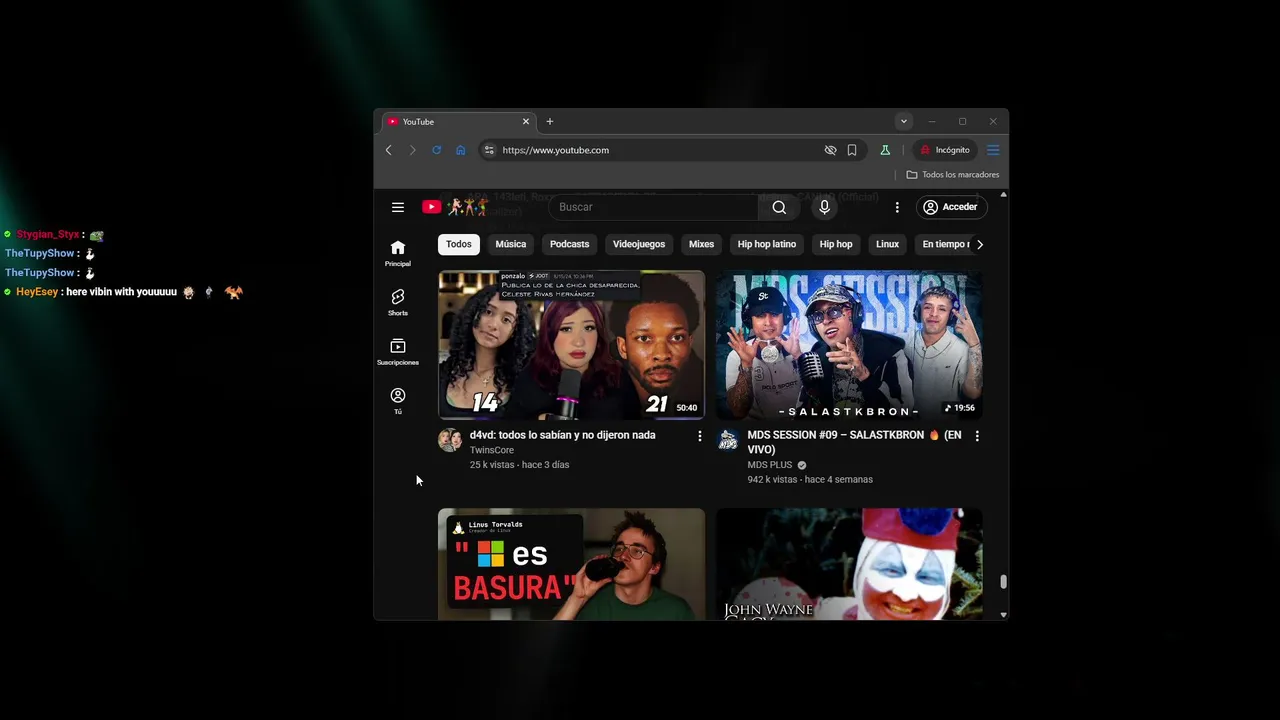The width and height of the screenshot is (1280, 720).
Task: Open a new tab with the plus button
Action: [549, 121]
